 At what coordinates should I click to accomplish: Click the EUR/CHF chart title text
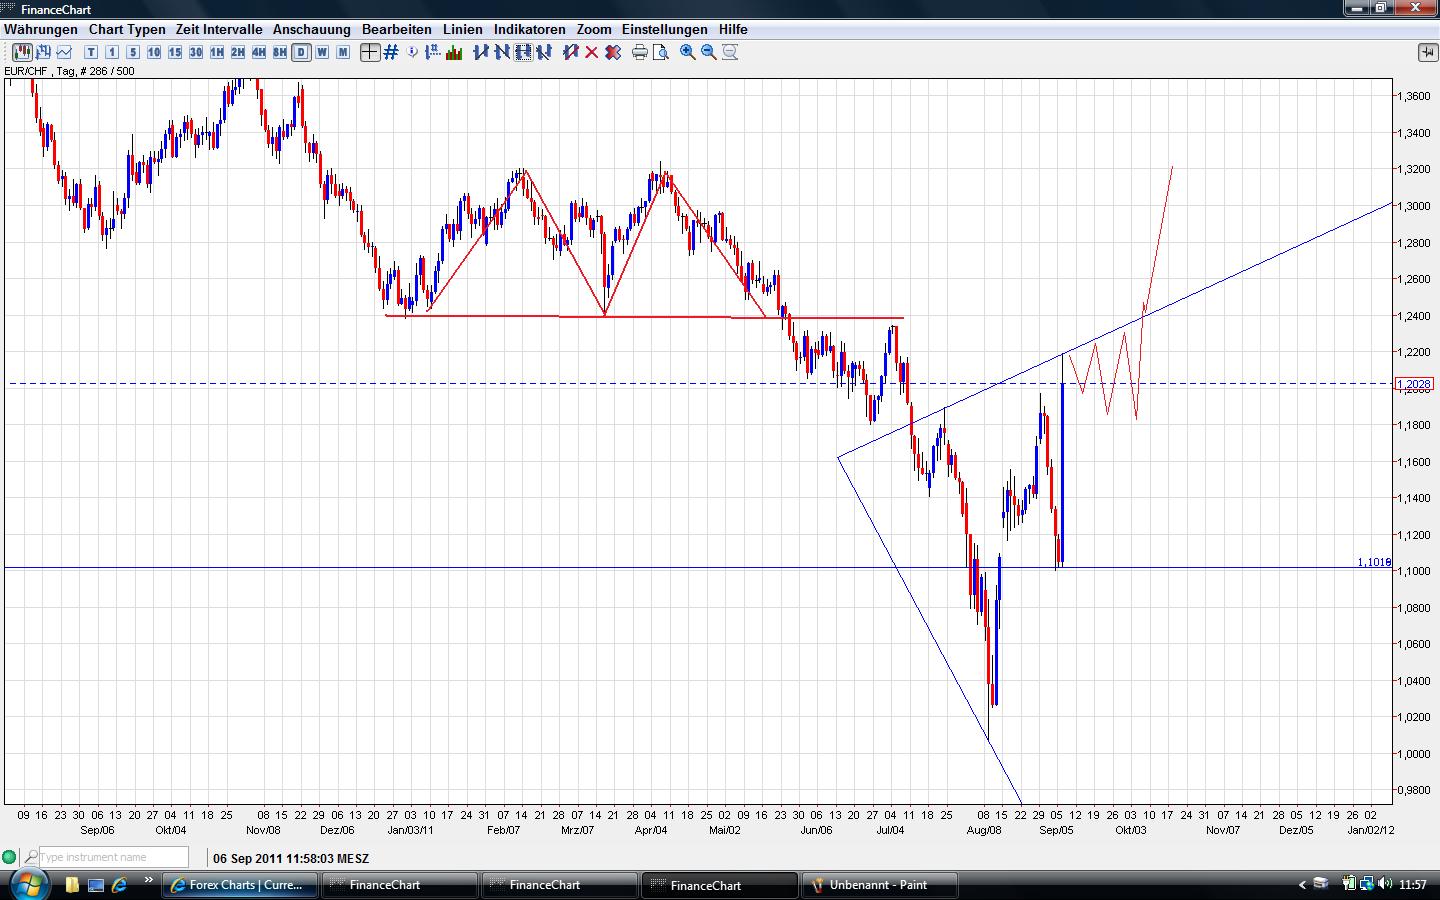[69, 71]
